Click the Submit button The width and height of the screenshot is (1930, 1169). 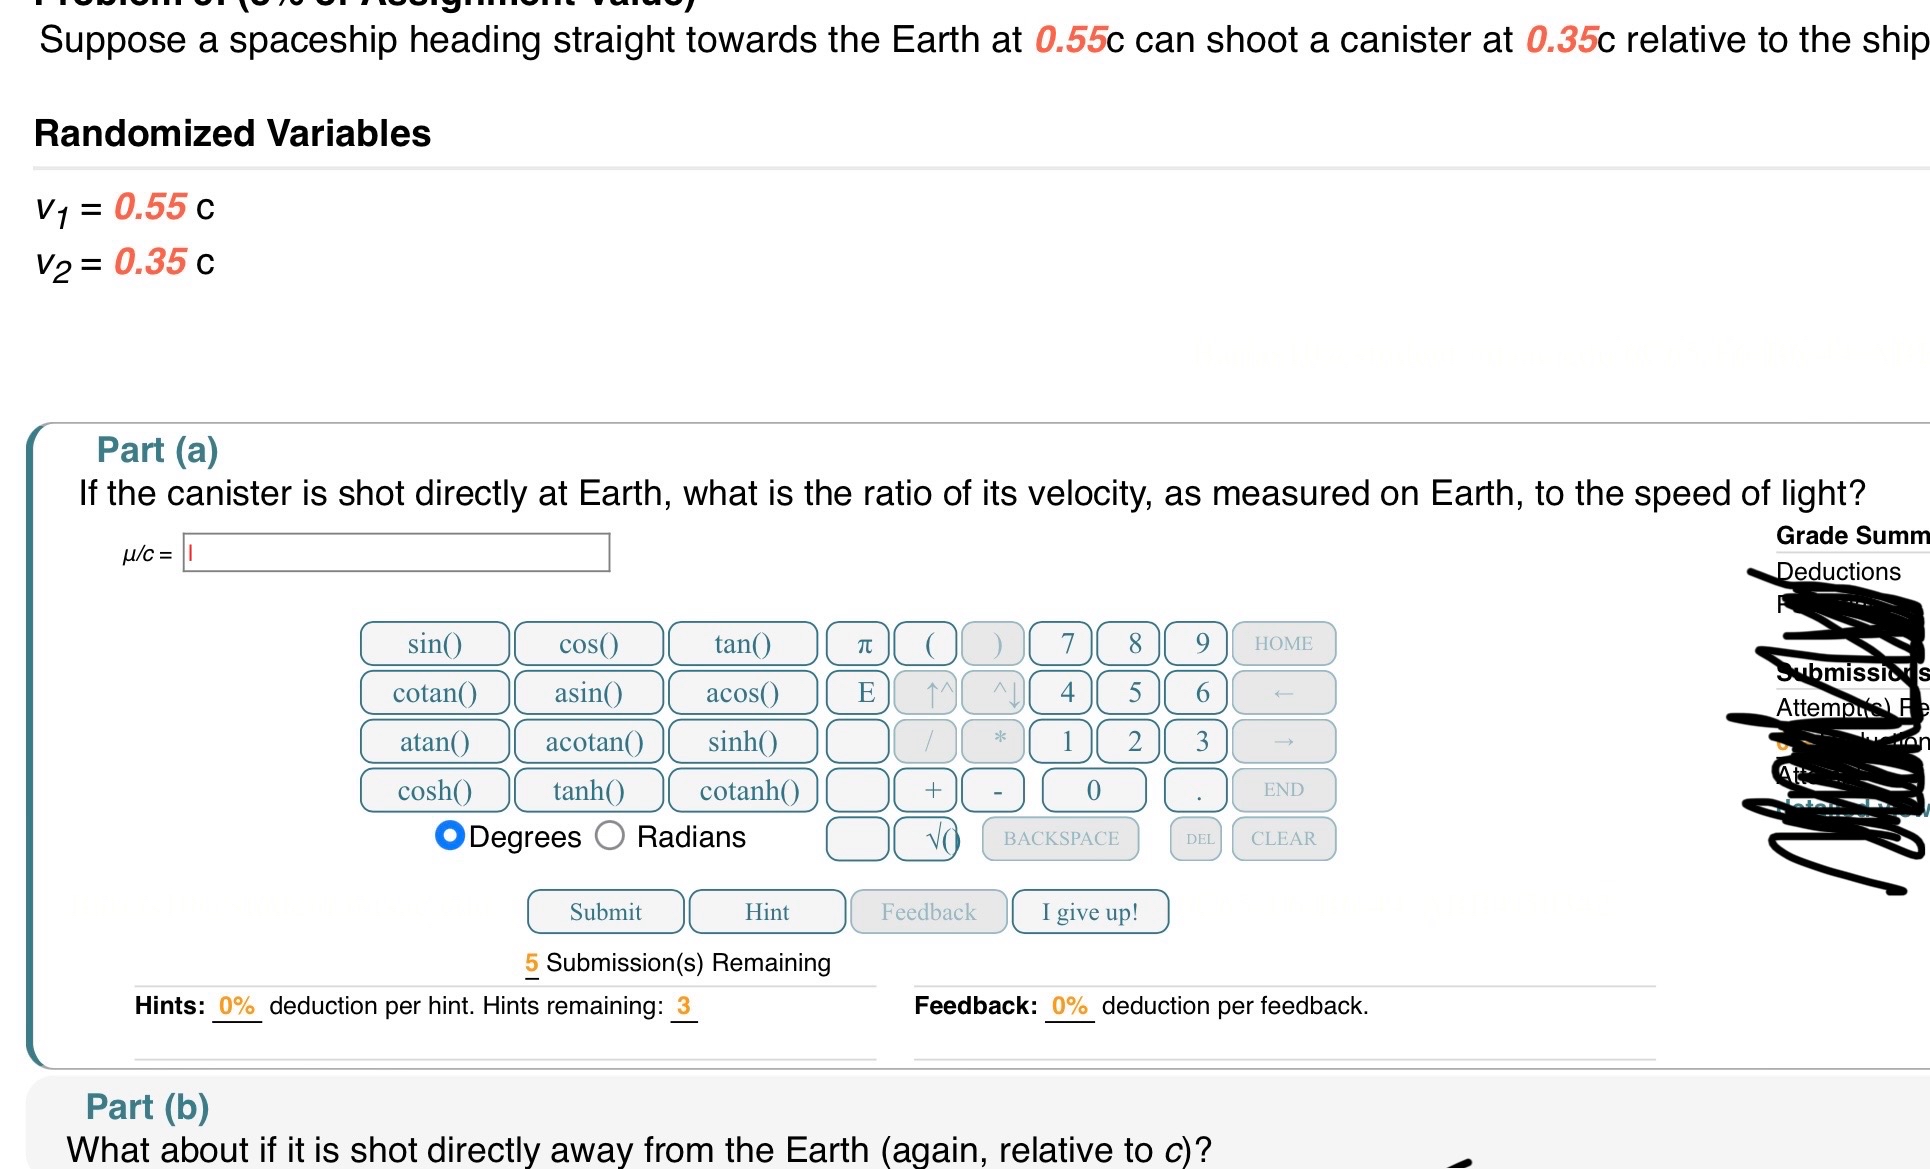pyautogui.click(x=604, y=911)
